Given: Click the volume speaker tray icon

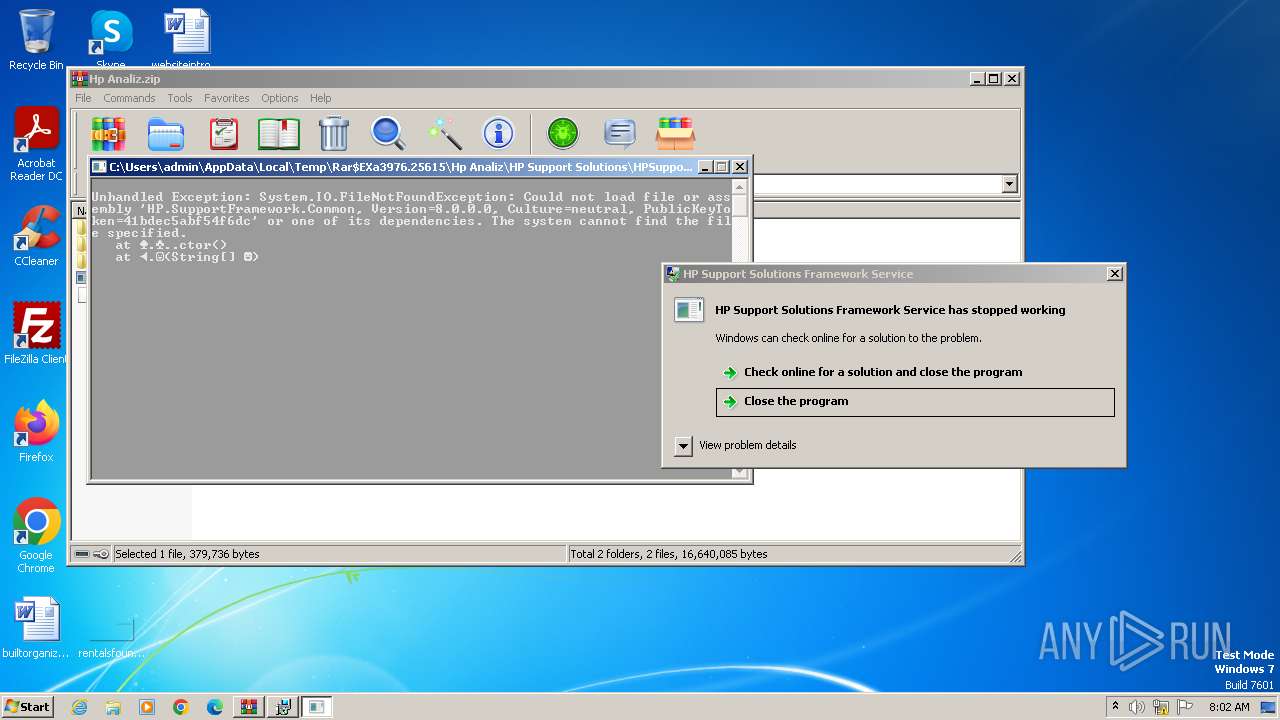Looking at the screenshot, I should pyautogui.click(x=1136, y=707).
